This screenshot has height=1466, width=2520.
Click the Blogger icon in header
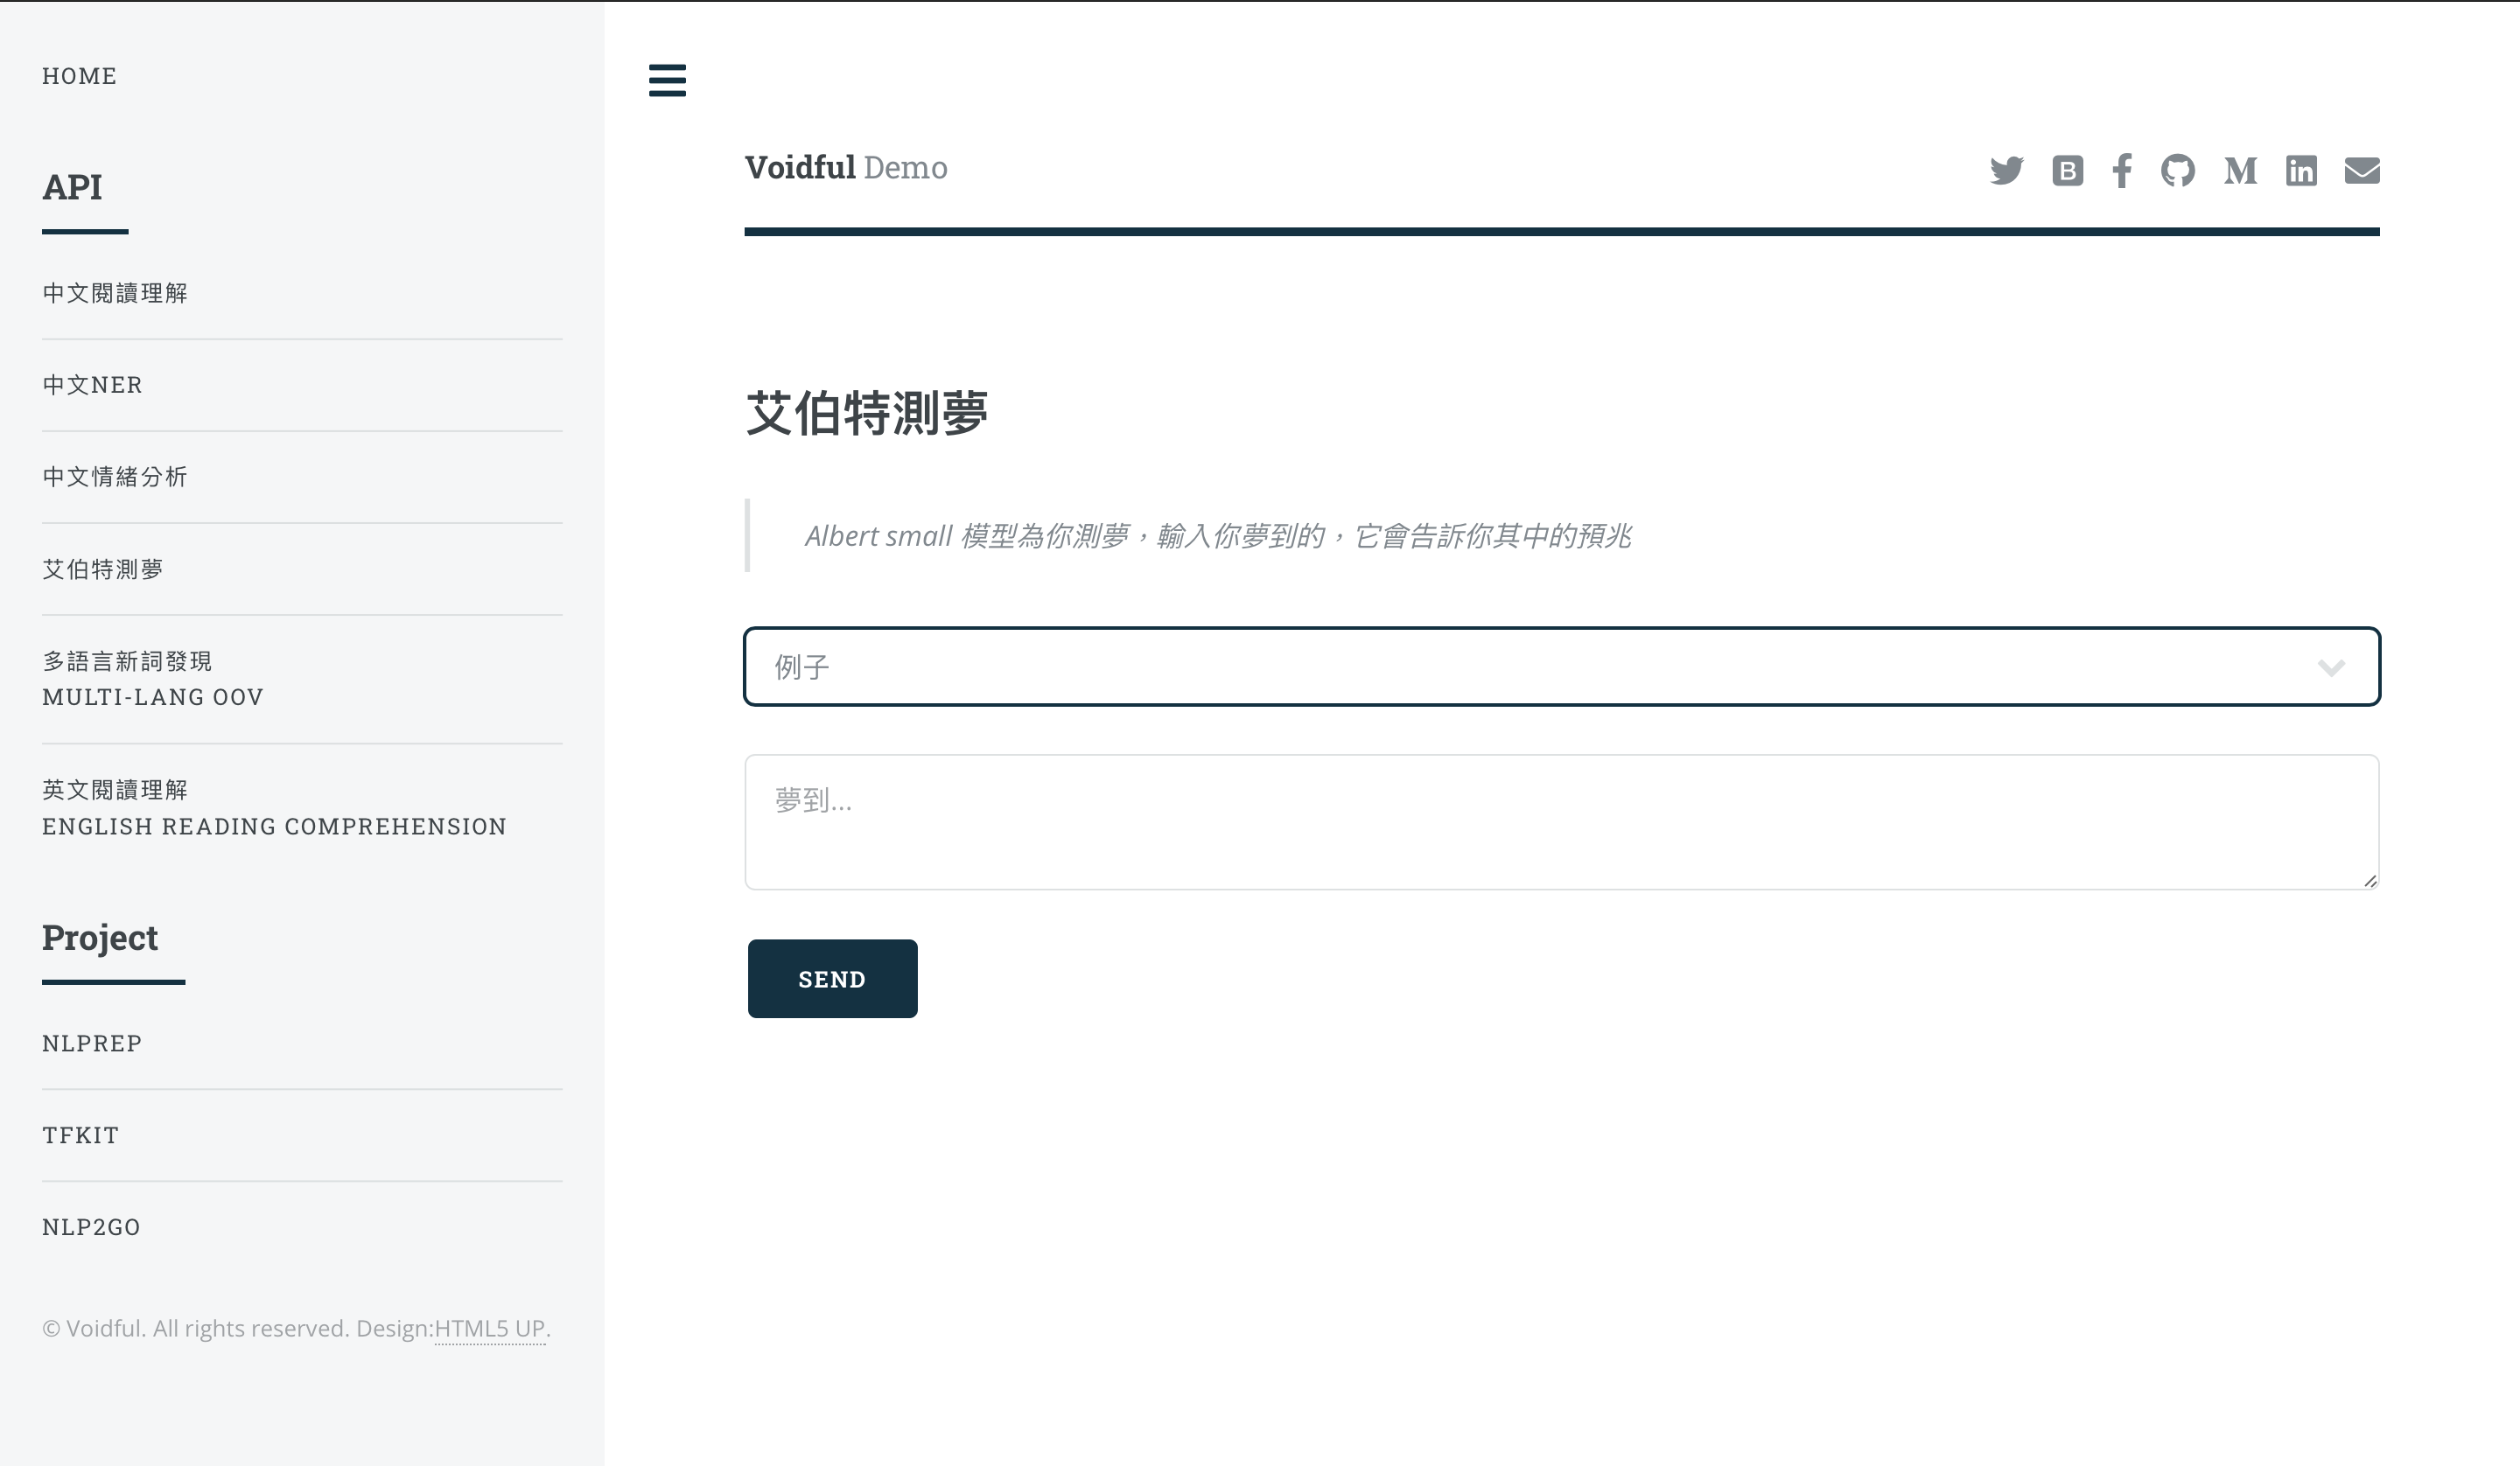2067,170
